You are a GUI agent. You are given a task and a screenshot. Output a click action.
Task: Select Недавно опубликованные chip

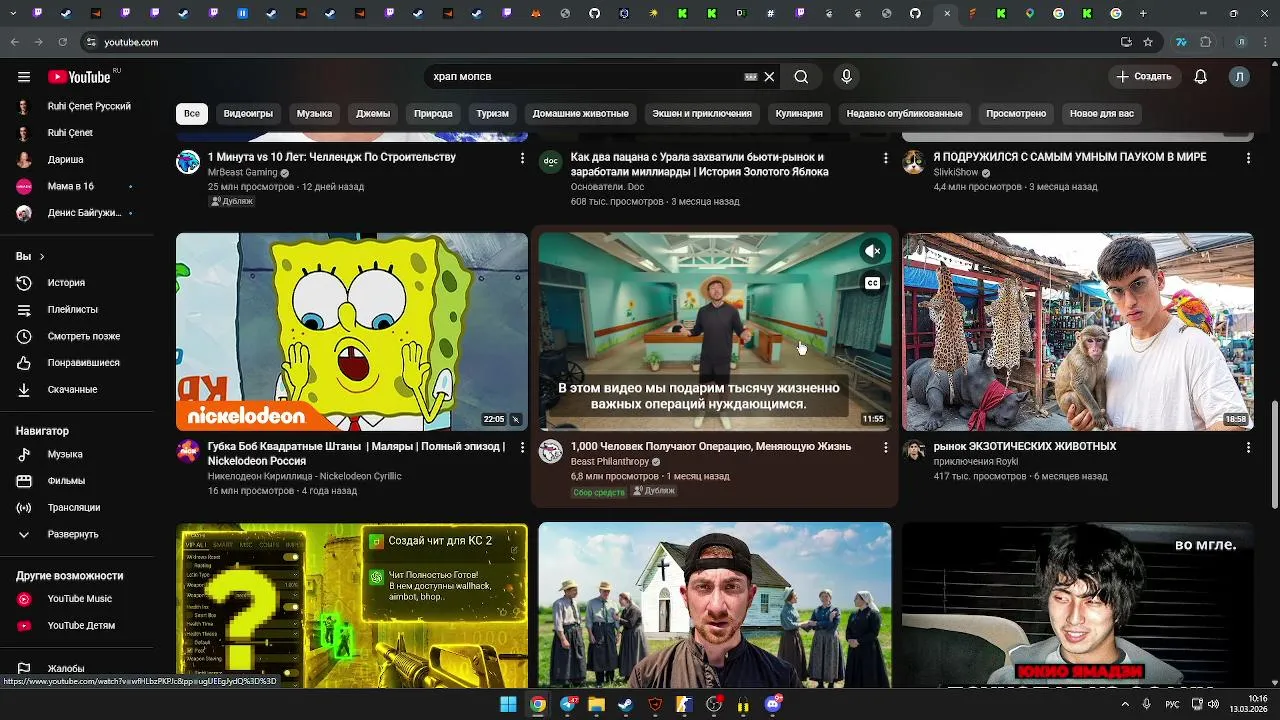pos(904,113)
